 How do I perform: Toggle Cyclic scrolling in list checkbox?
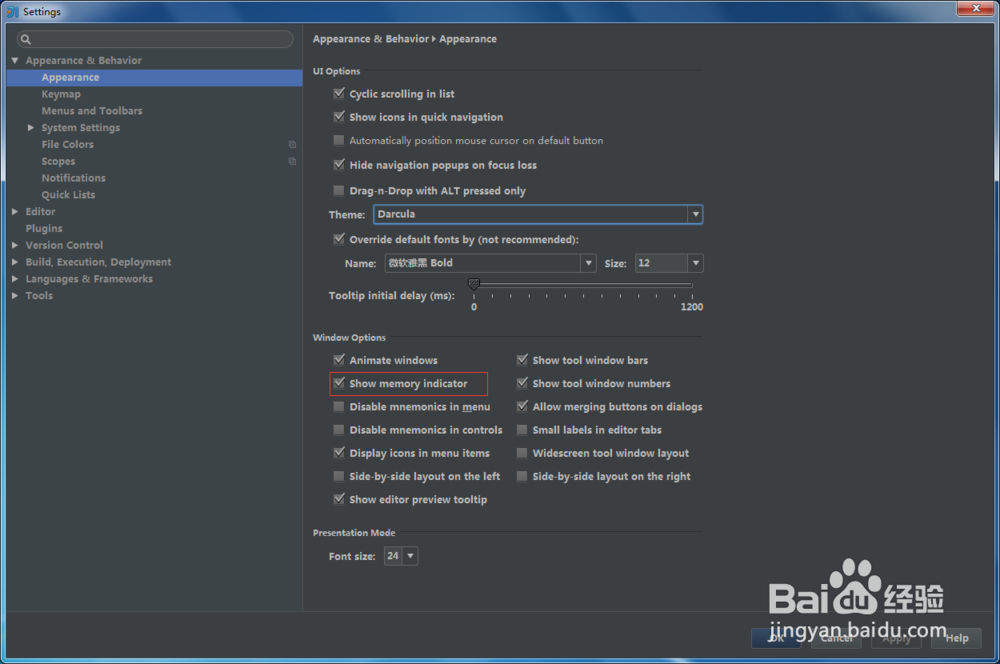(339, 94)
